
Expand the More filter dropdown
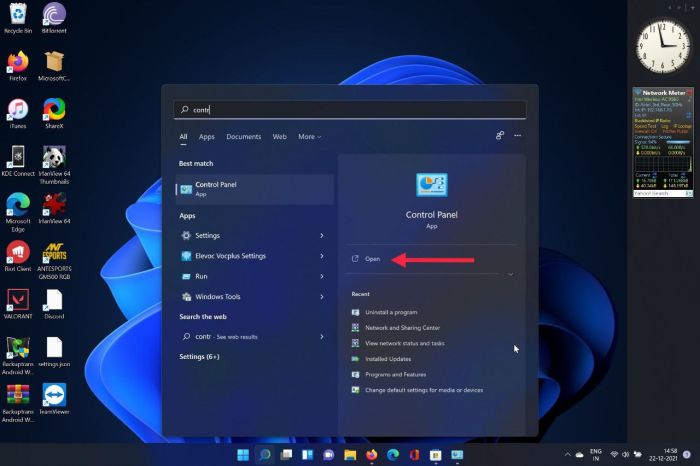[309, 137]
